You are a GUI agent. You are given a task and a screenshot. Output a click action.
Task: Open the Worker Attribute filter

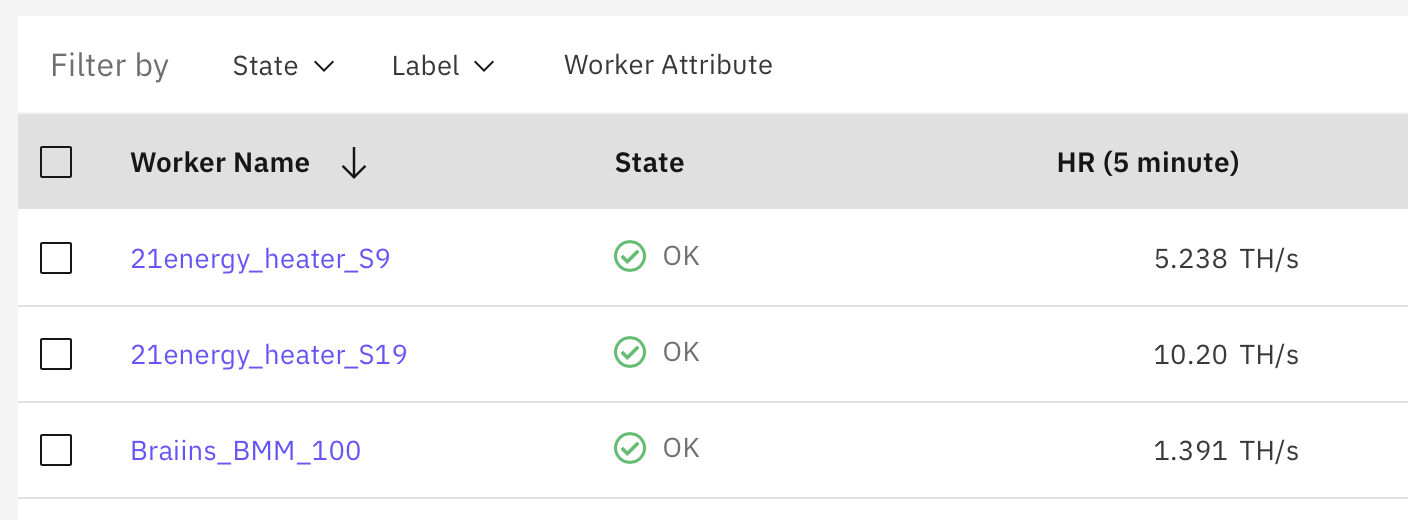click(x=668, y=65)
